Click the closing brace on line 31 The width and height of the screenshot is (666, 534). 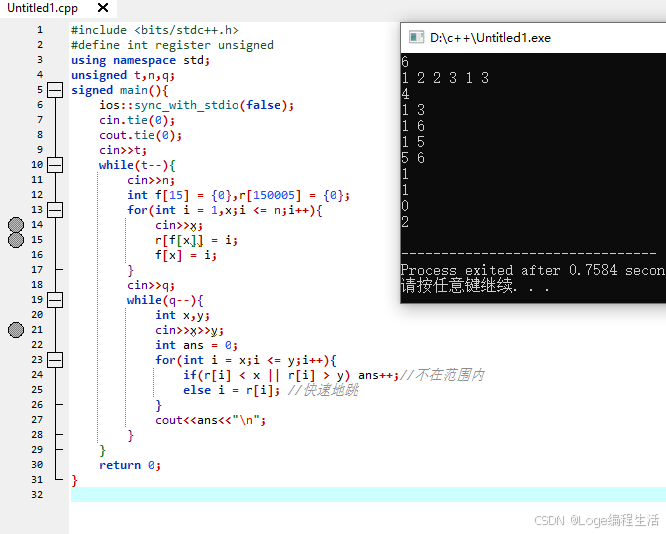point(74,480)
